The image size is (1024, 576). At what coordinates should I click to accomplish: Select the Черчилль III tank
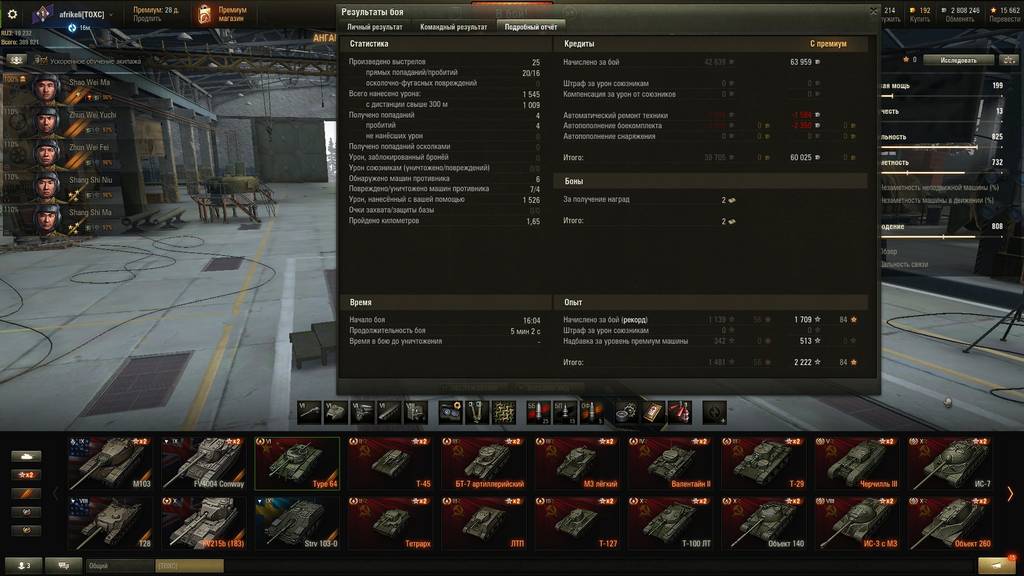click(857, 463)
